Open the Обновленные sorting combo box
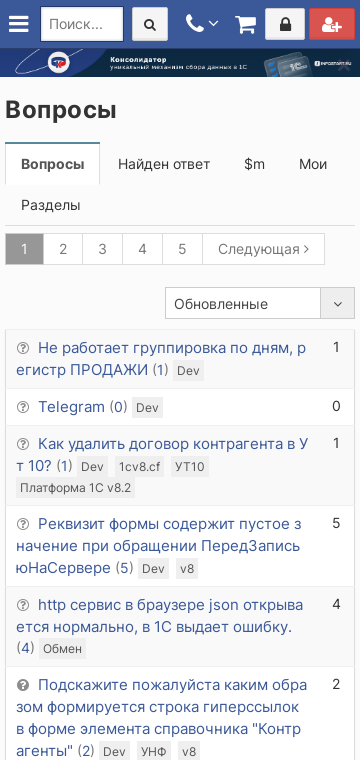This screenshot has height=760, width=360. (x=260, y=303)
